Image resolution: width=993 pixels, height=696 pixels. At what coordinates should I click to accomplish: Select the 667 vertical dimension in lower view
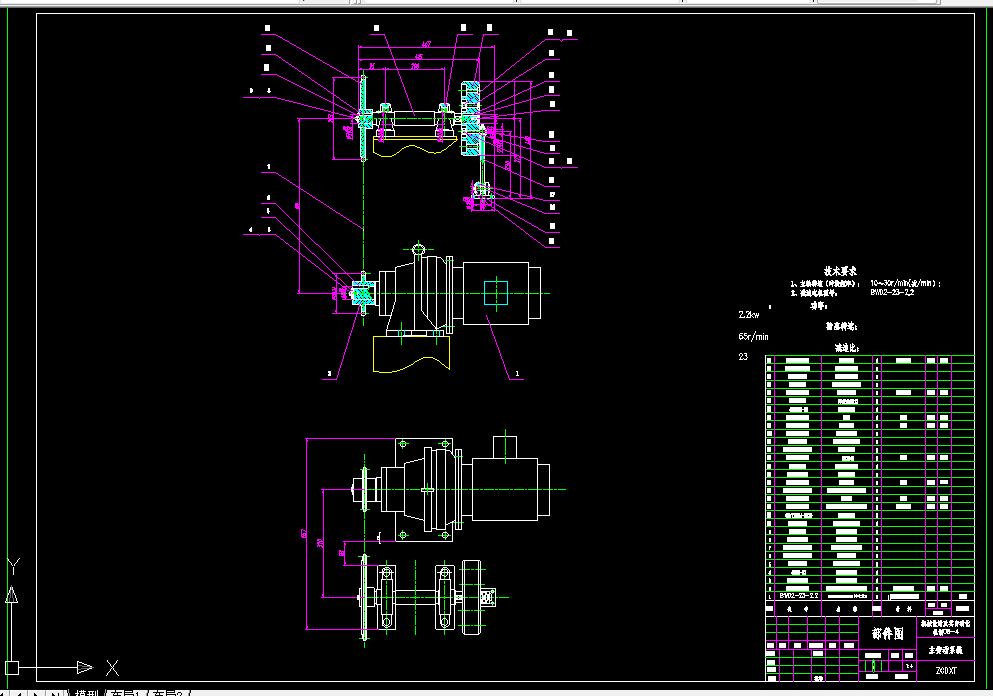coord(304,534)
